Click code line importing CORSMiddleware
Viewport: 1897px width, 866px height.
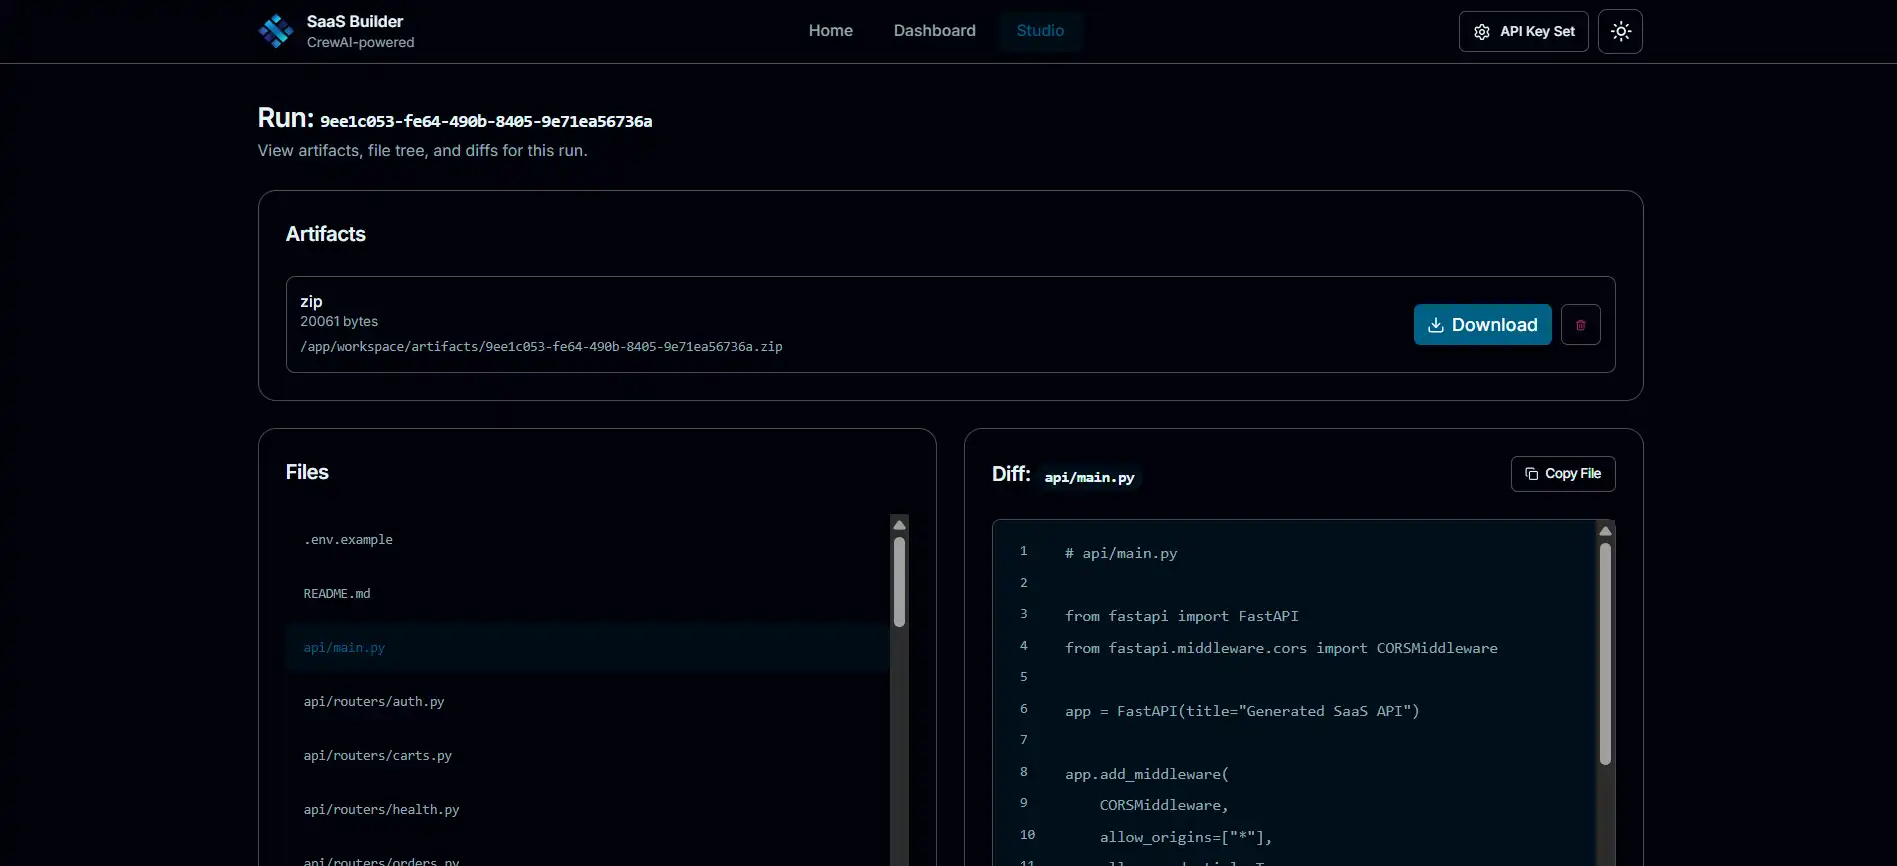[x=1281, y=648]
